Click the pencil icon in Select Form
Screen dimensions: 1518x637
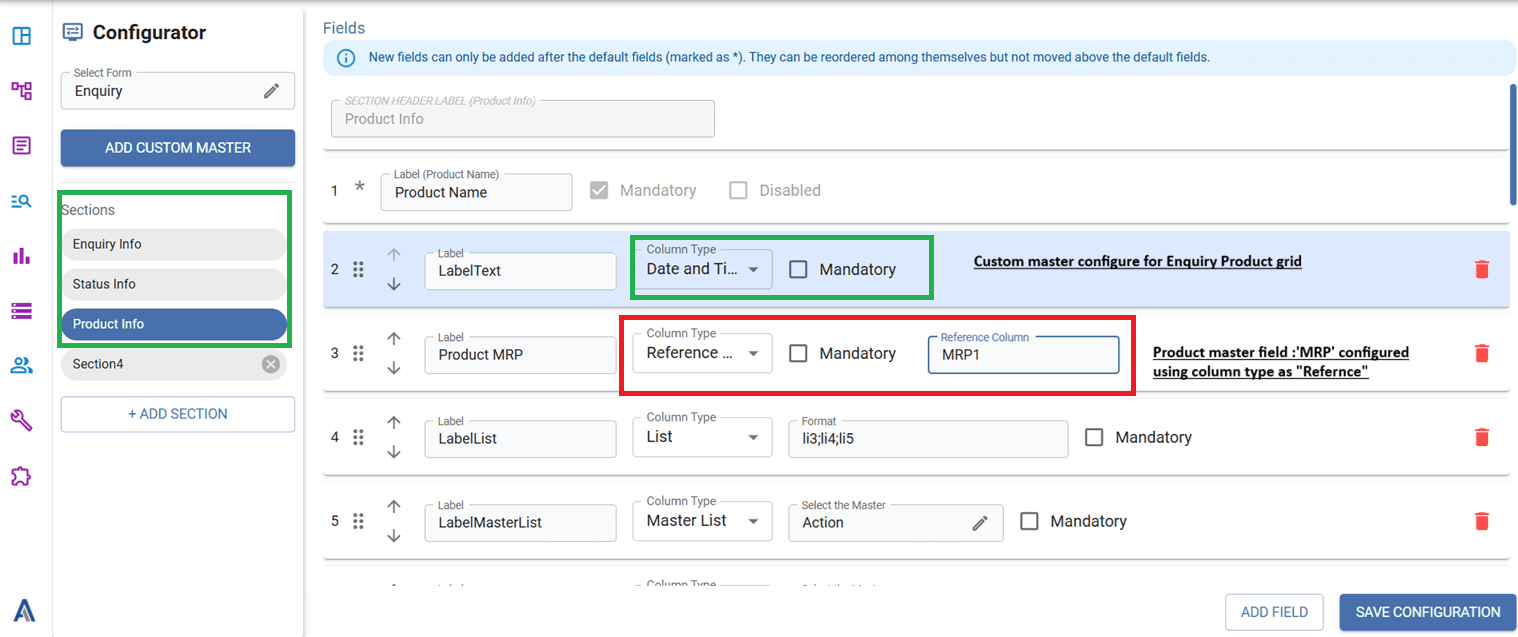[272, 91]
